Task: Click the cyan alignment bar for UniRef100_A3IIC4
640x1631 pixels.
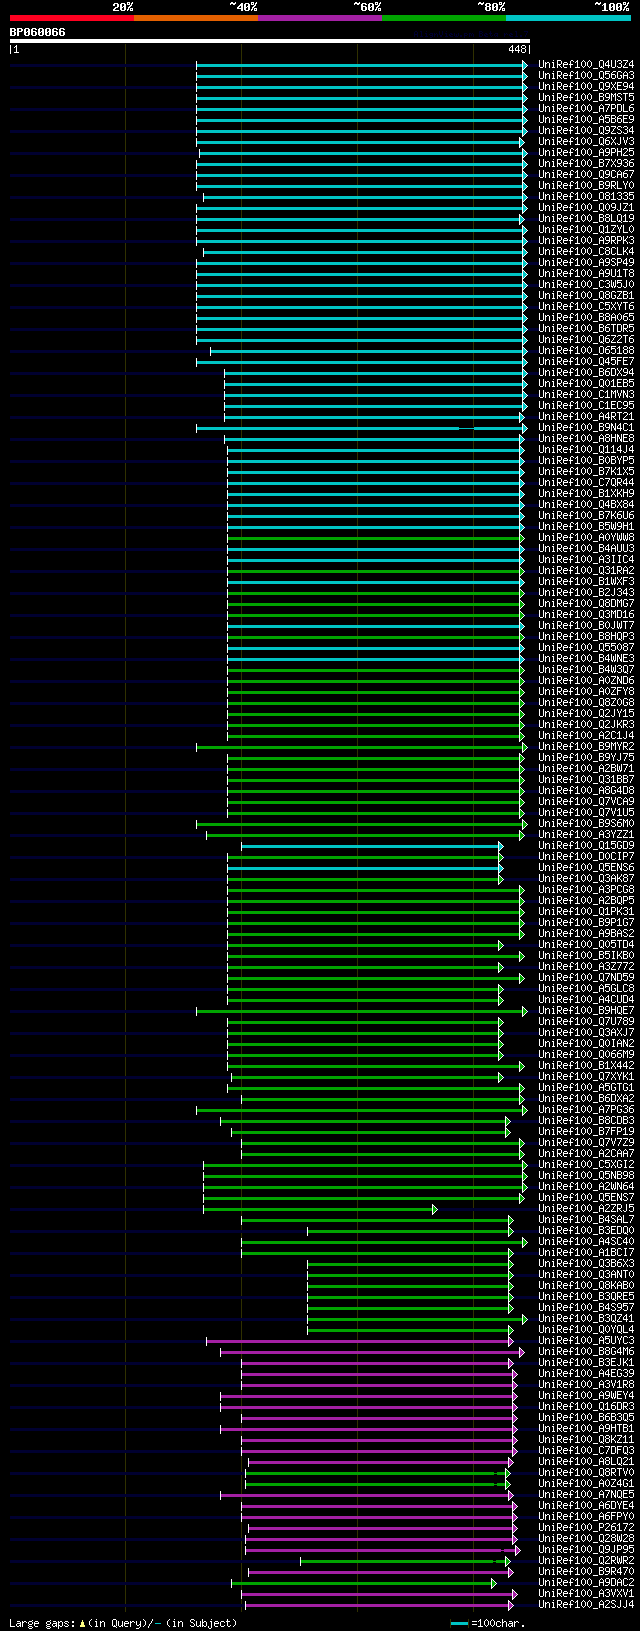Action: pyautogui.click(x=375, y=559)
